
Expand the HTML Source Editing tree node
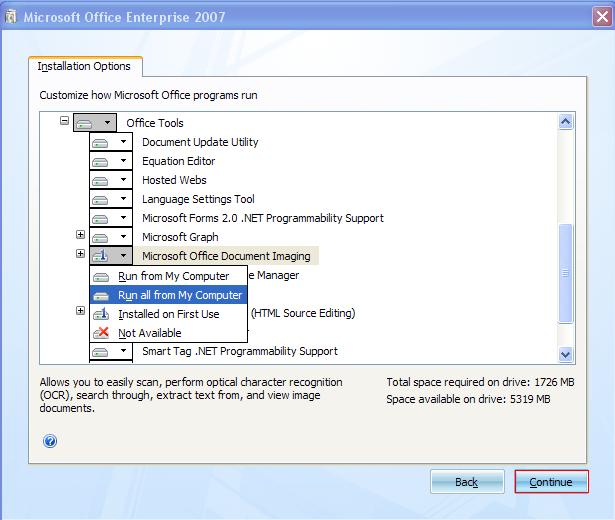(80, 311)
